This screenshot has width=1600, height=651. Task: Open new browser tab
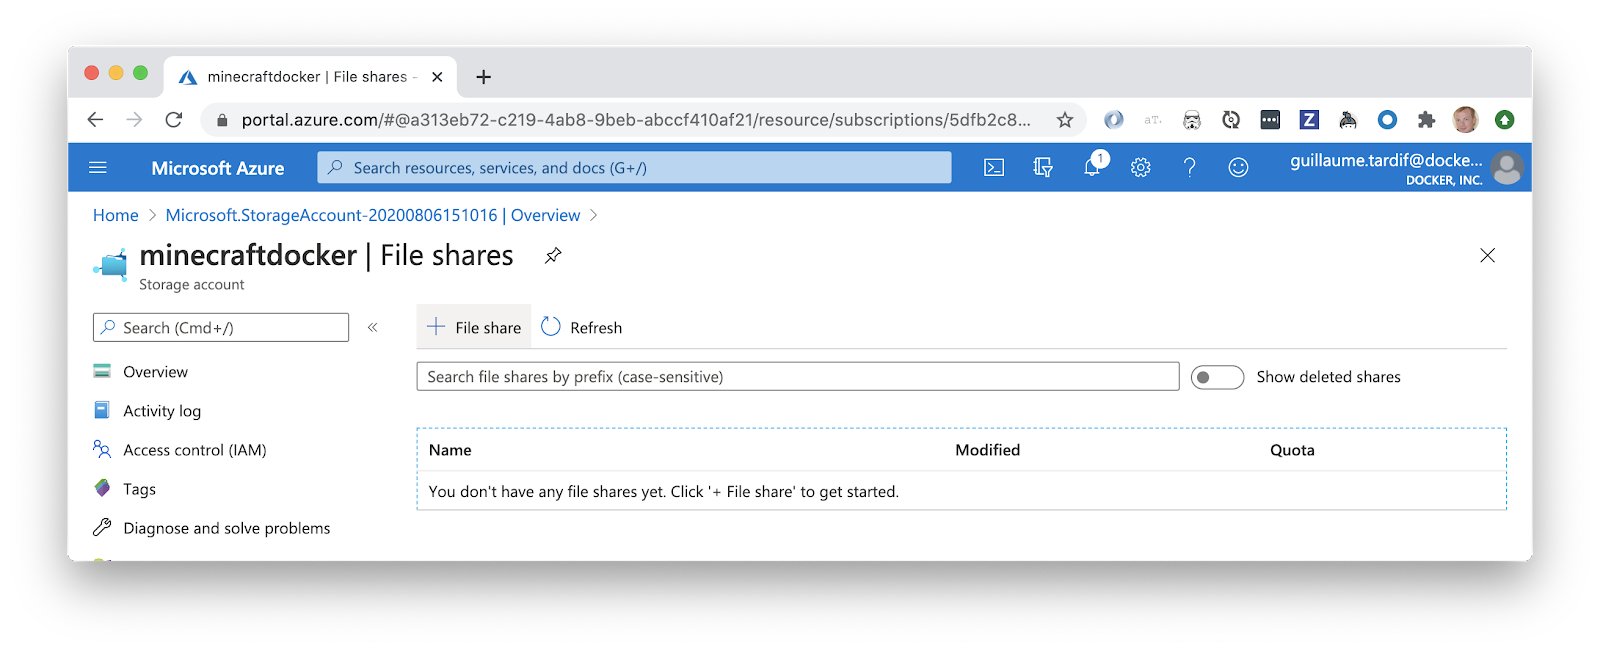coord(484,77)
